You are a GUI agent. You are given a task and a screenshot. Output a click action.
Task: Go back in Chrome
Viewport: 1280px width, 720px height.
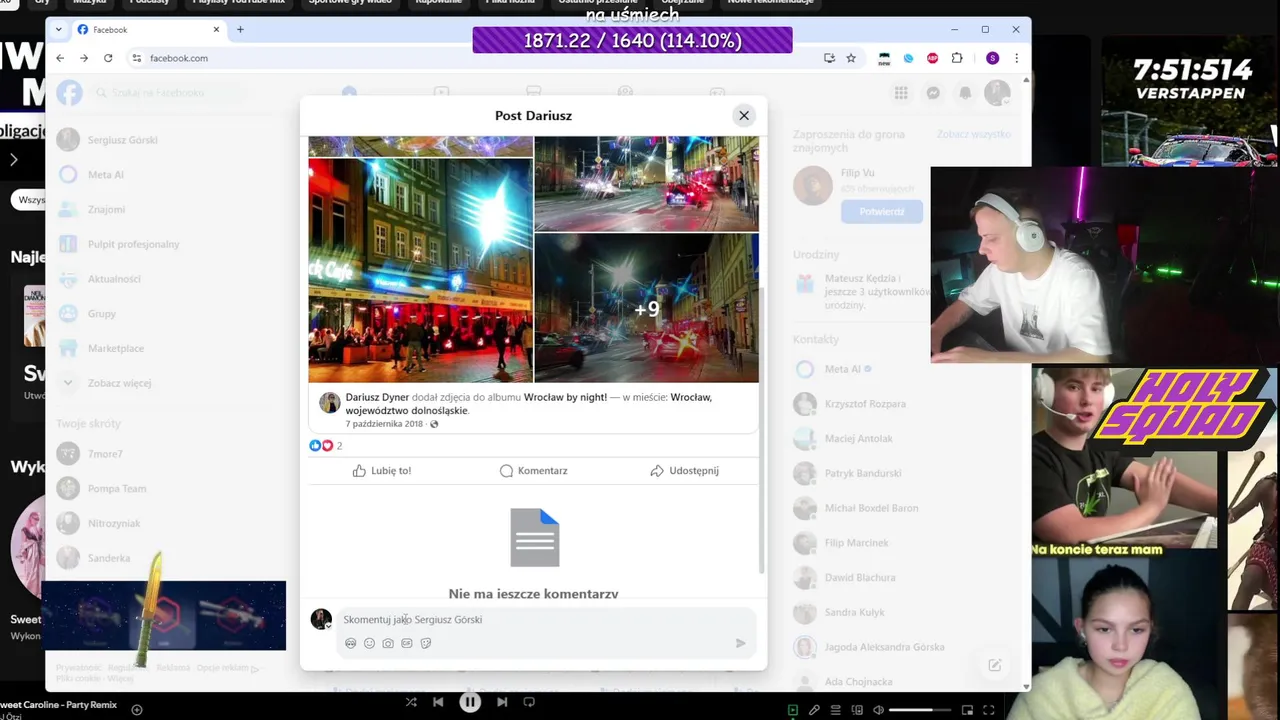(60, 58)
